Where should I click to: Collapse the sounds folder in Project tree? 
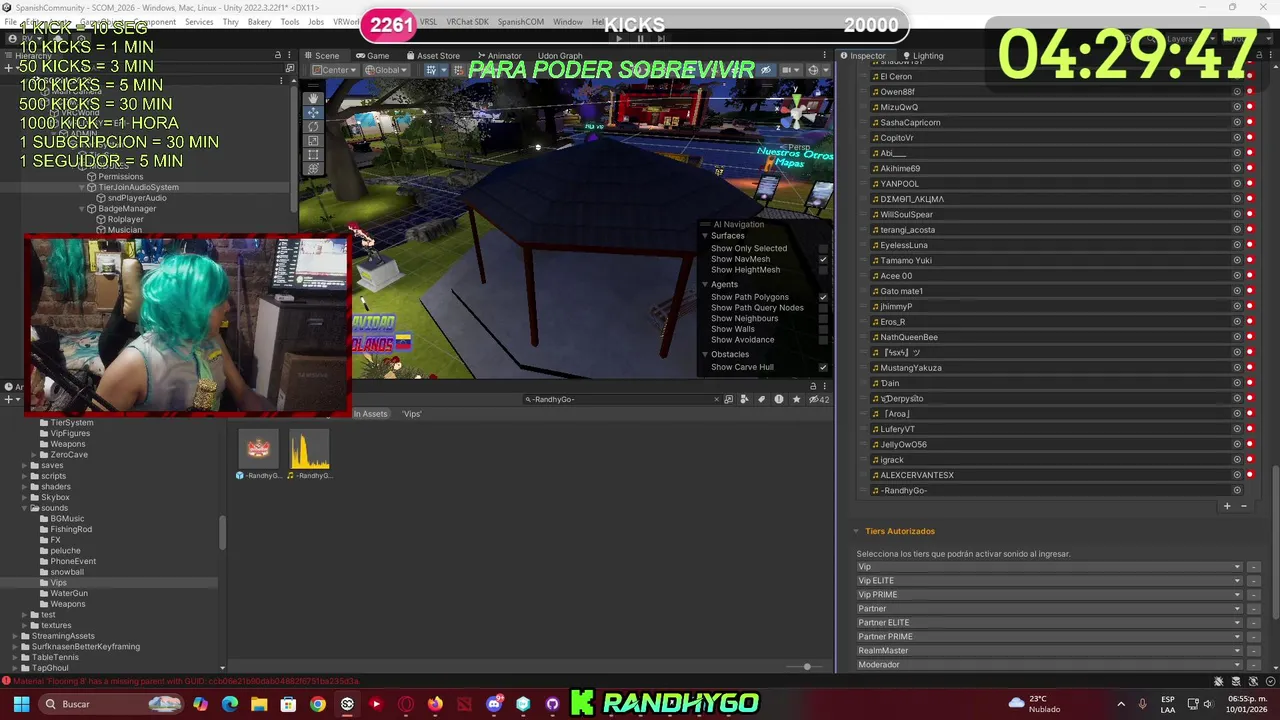coord(25,508)
